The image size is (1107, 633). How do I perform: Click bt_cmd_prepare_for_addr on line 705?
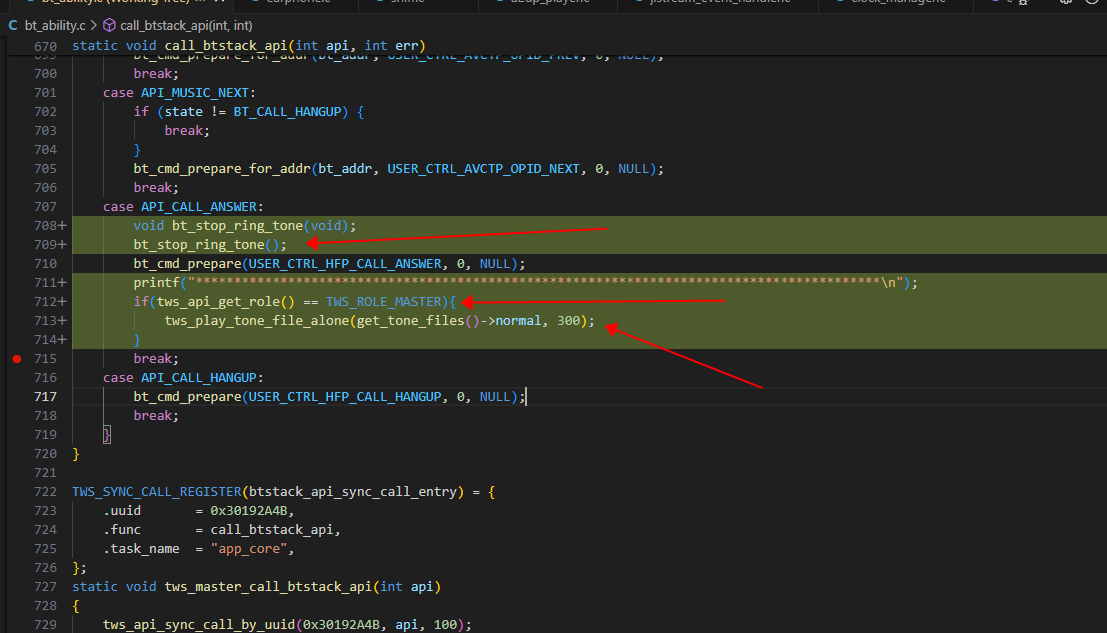coord(222,169)
